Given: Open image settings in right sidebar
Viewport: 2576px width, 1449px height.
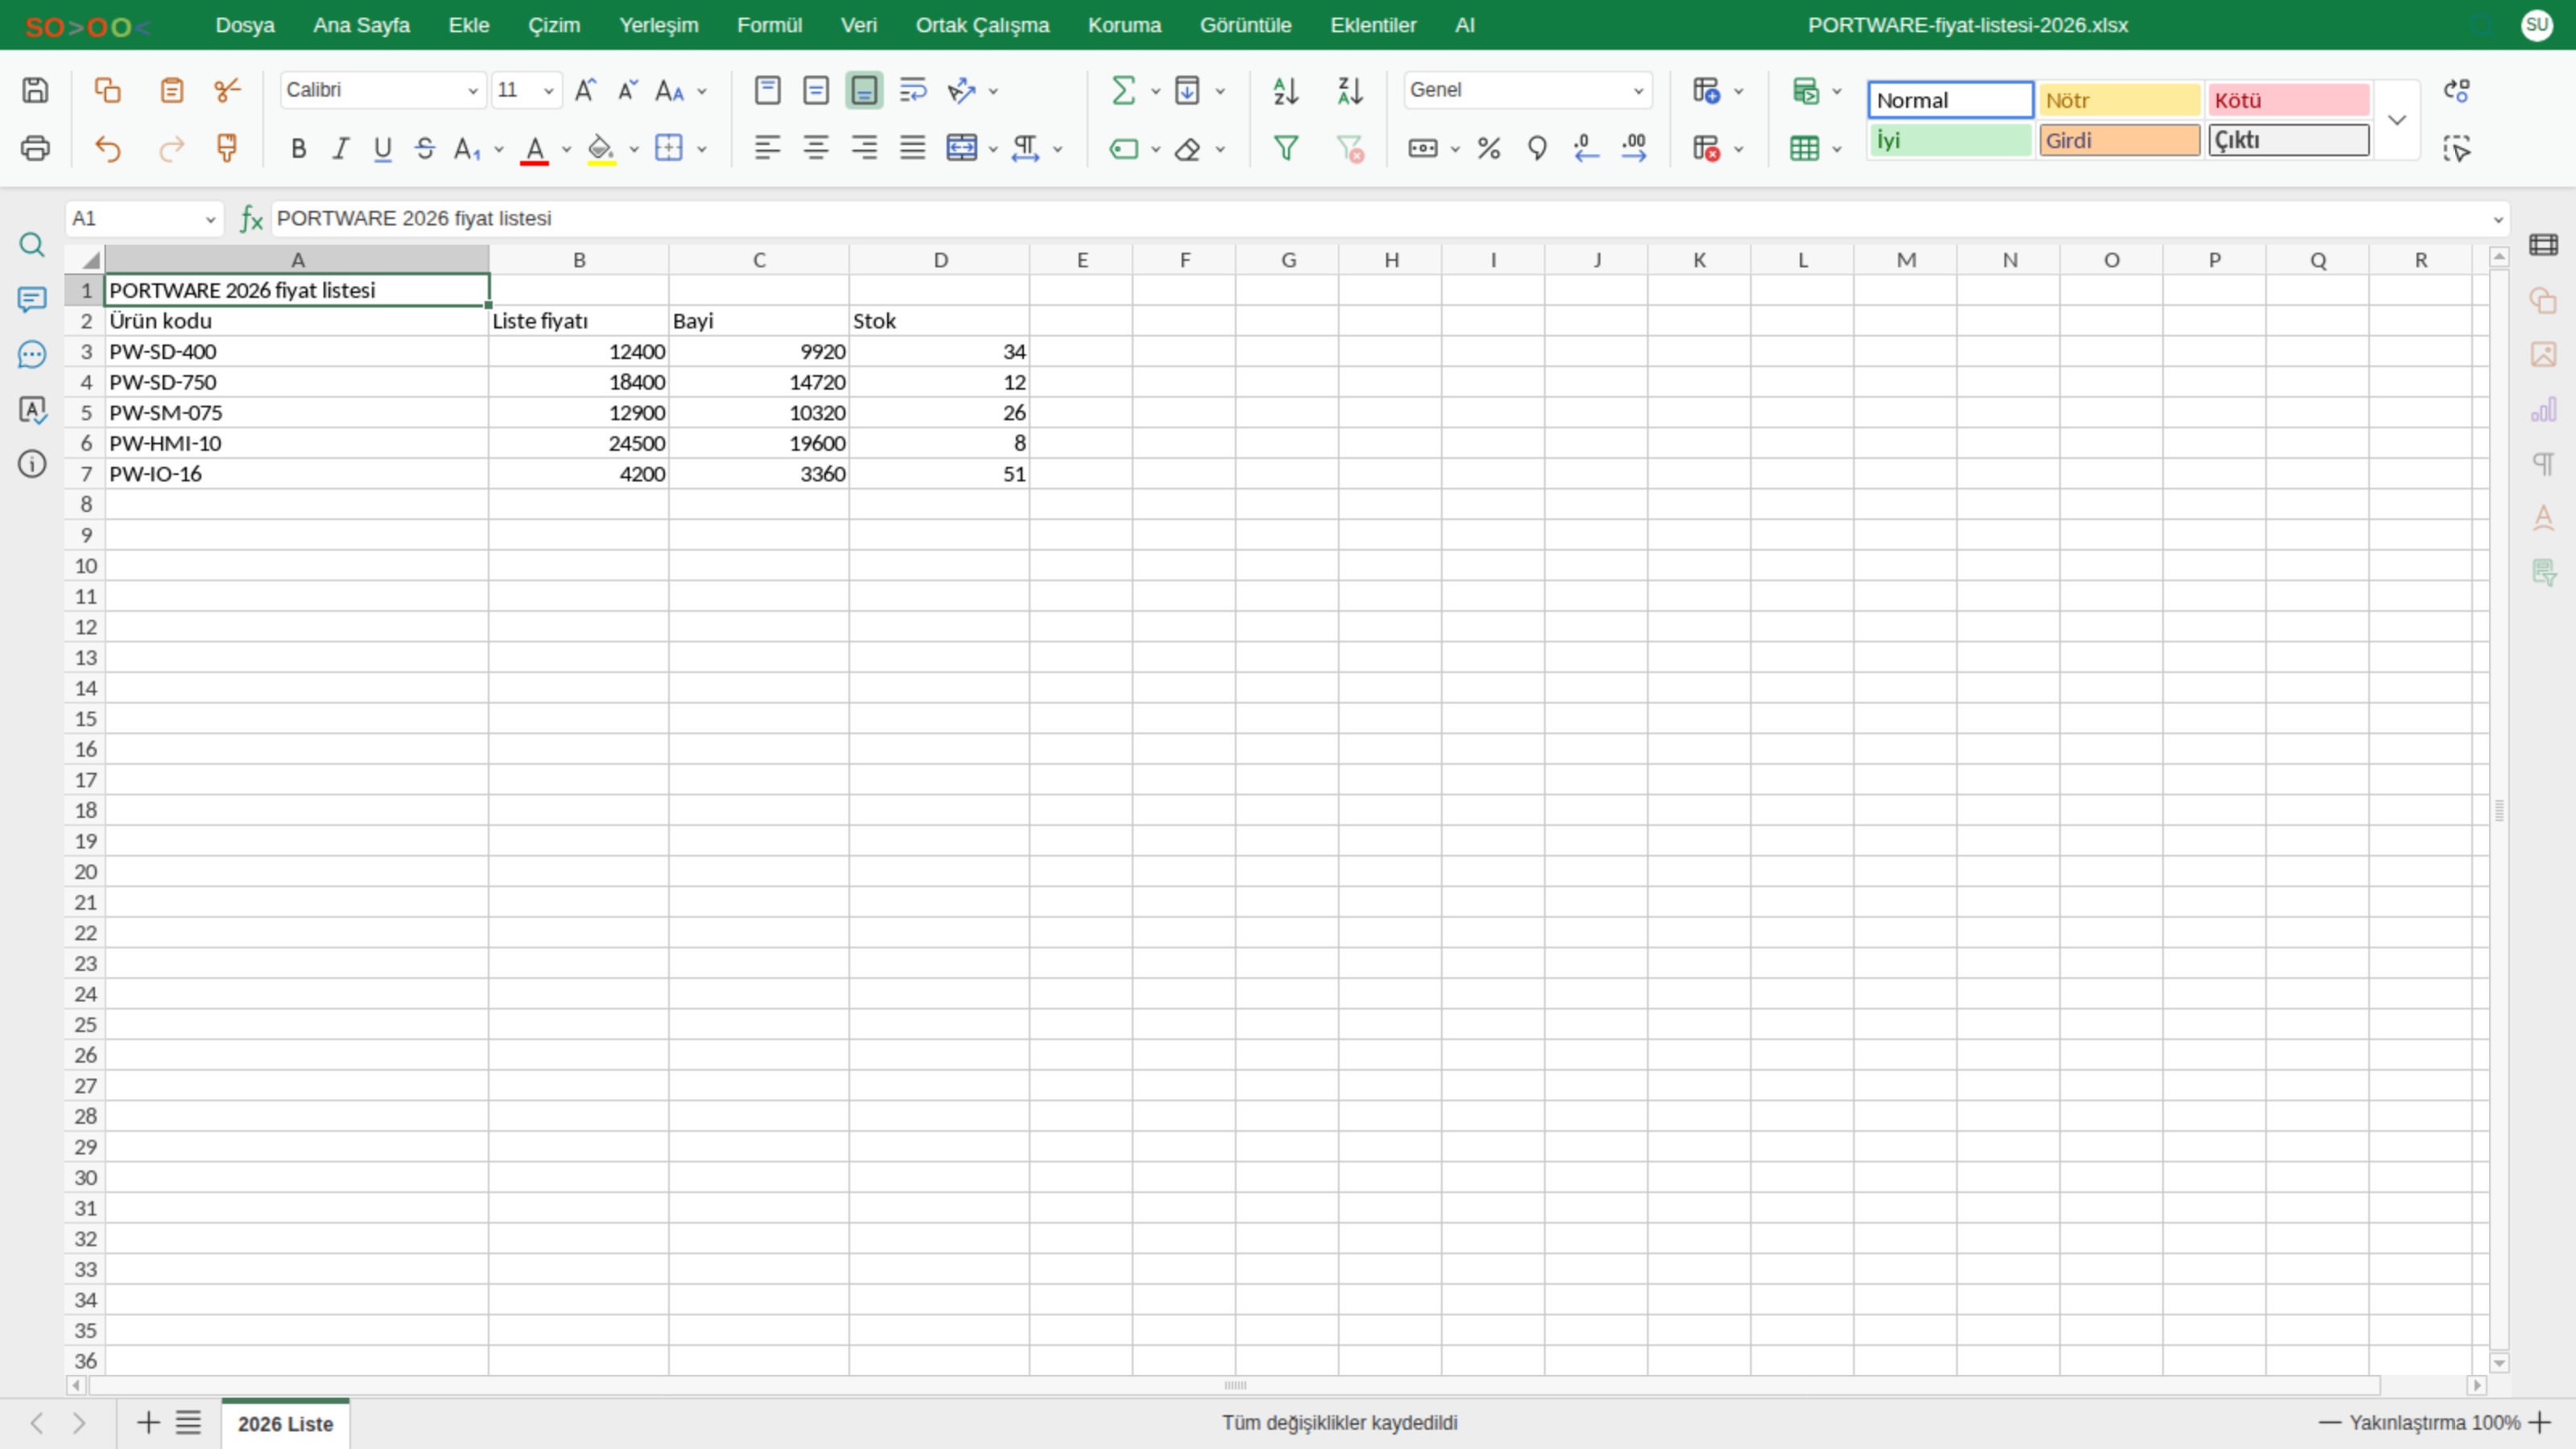Looking at the screenshot, I should 2544,354.
